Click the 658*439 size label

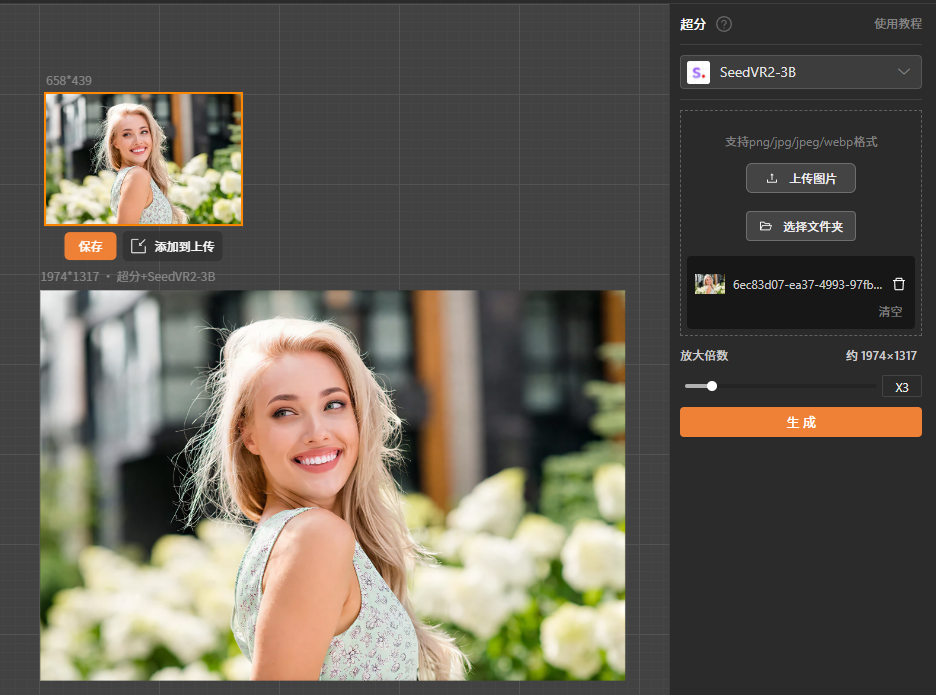(69, 81)
